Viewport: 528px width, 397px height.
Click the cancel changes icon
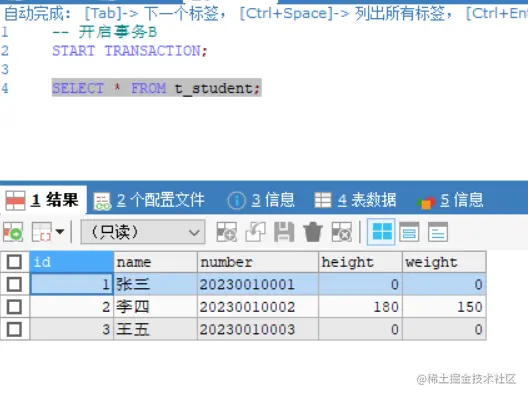pos(342,232)
